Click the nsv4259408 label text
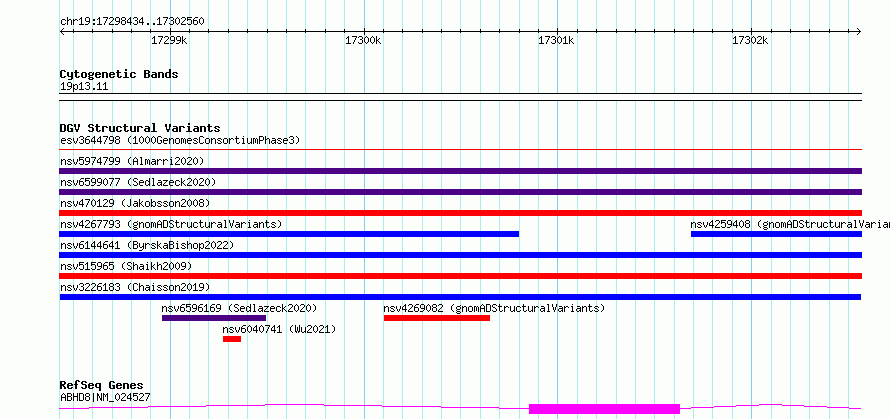The image size is (890, 419). point(790,224)
